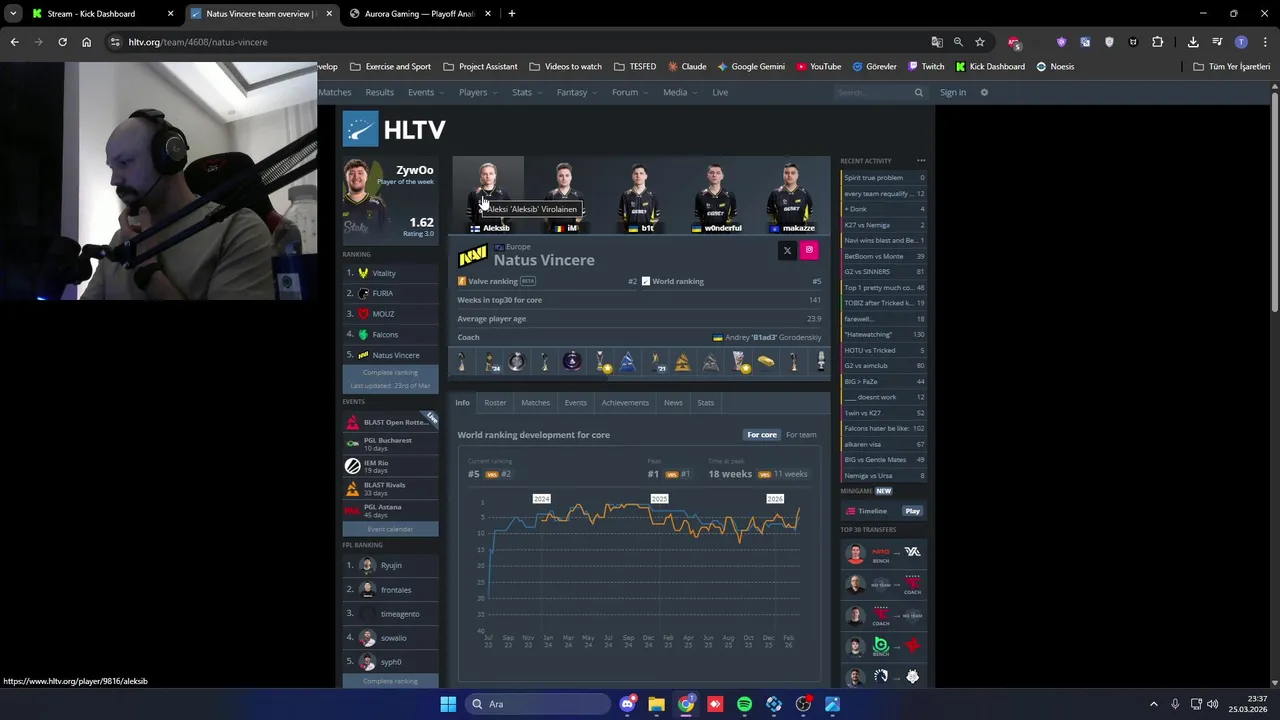
Task: Open Natus Vincere's Instagram icon
Action: [809, 250]
